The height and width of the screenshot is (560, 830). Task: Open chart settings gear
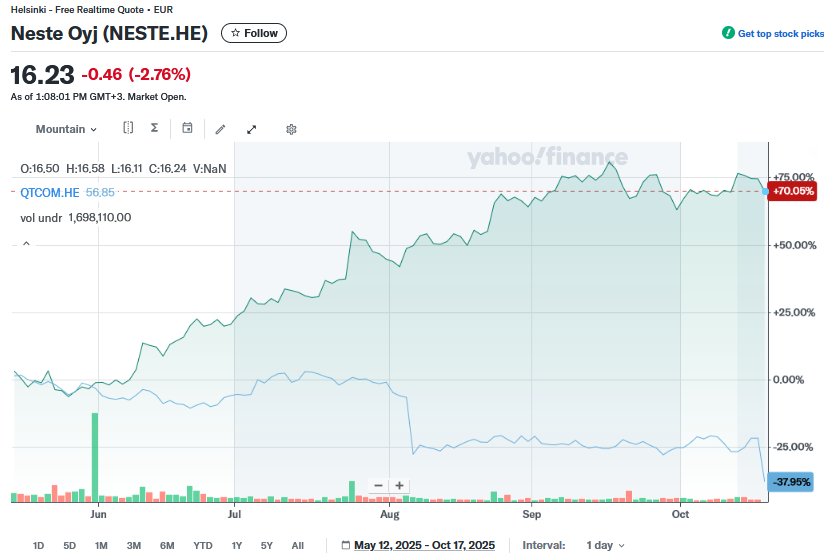(291, 129)
